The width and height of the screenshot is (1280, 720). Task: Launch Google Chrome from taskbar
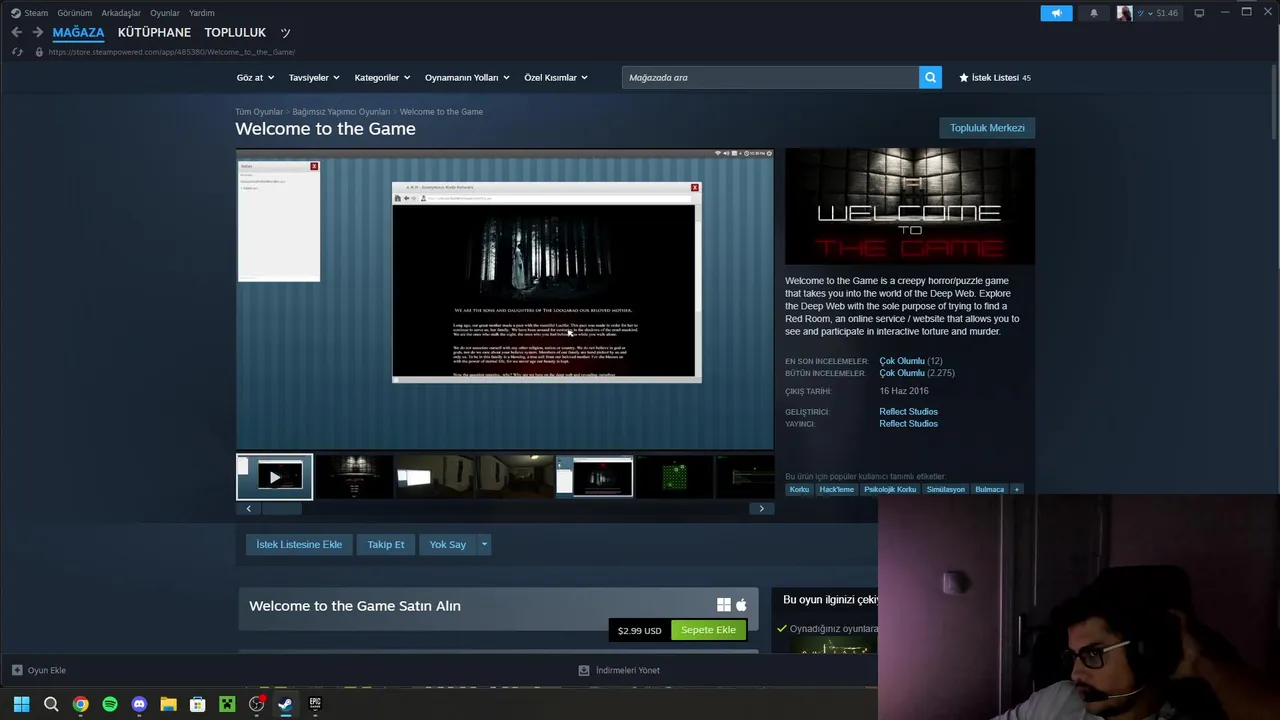click(80, 704)
